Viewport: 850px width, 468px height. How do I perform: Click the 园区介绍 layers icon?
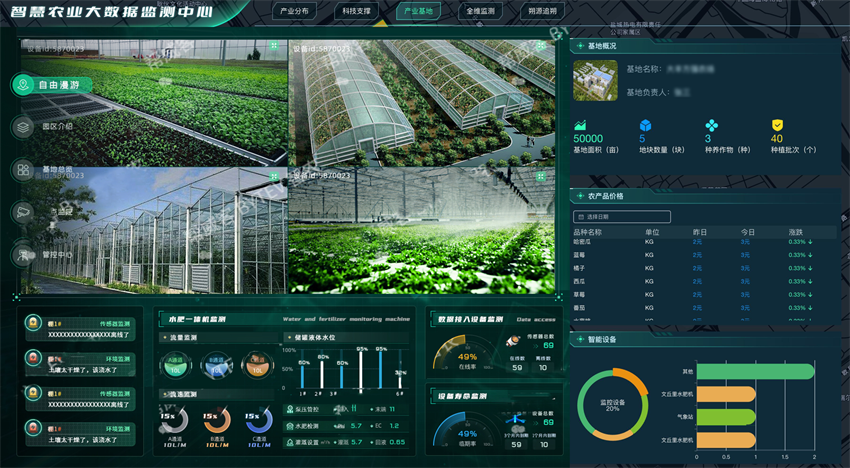pyautogui.click(x=23, y=127)
